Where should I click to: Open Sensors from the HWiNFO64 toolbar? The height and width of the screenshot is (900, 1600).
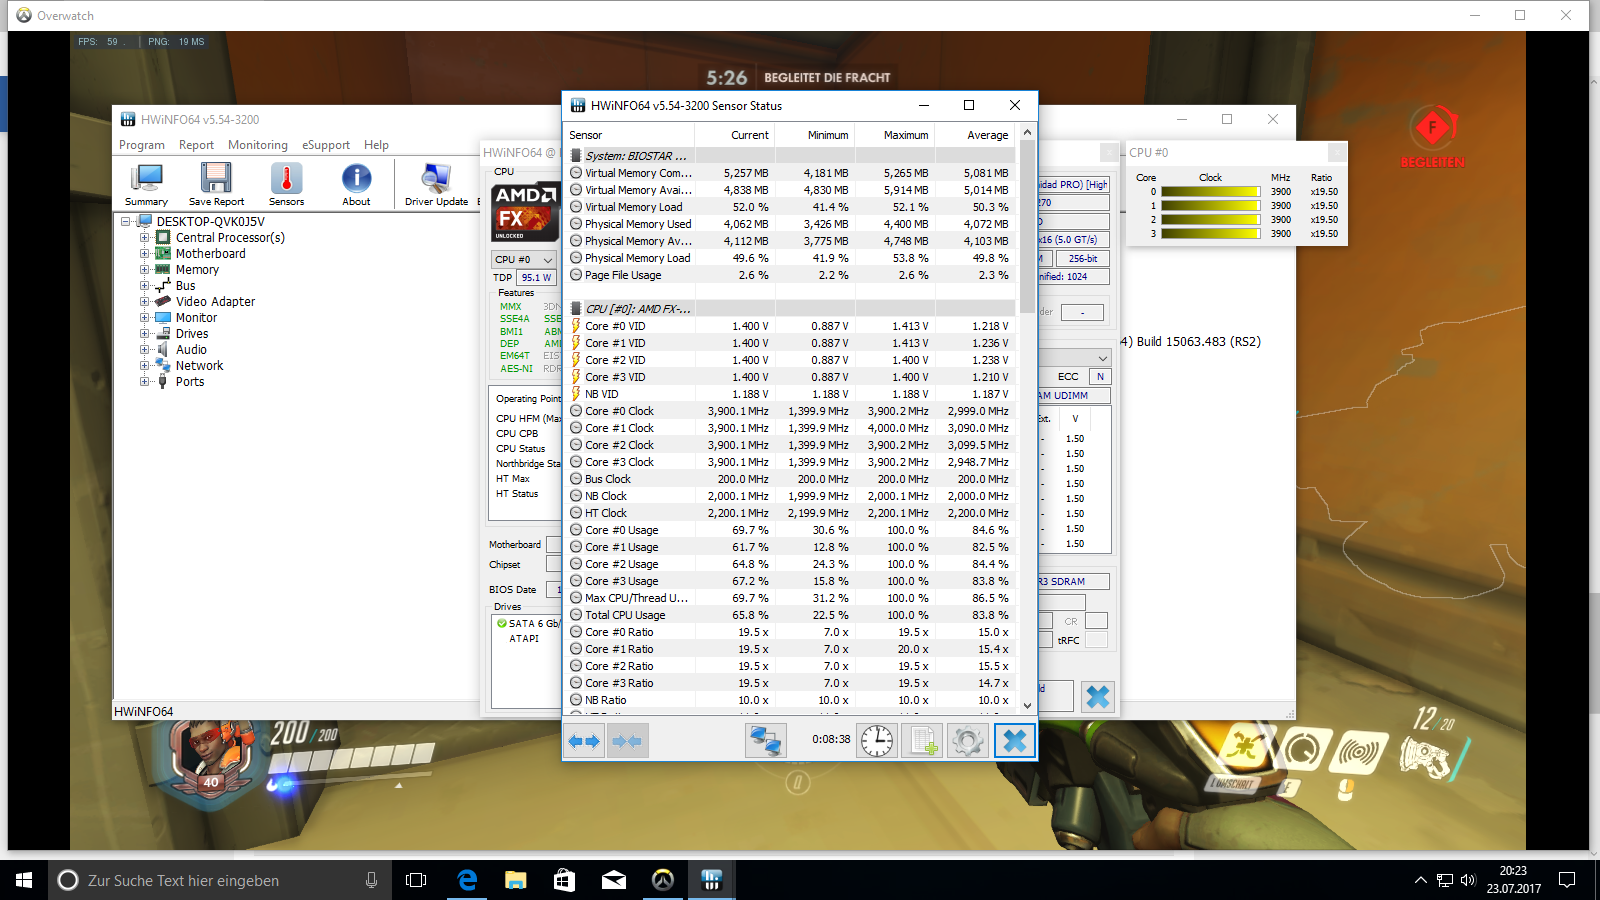[286, 185]
